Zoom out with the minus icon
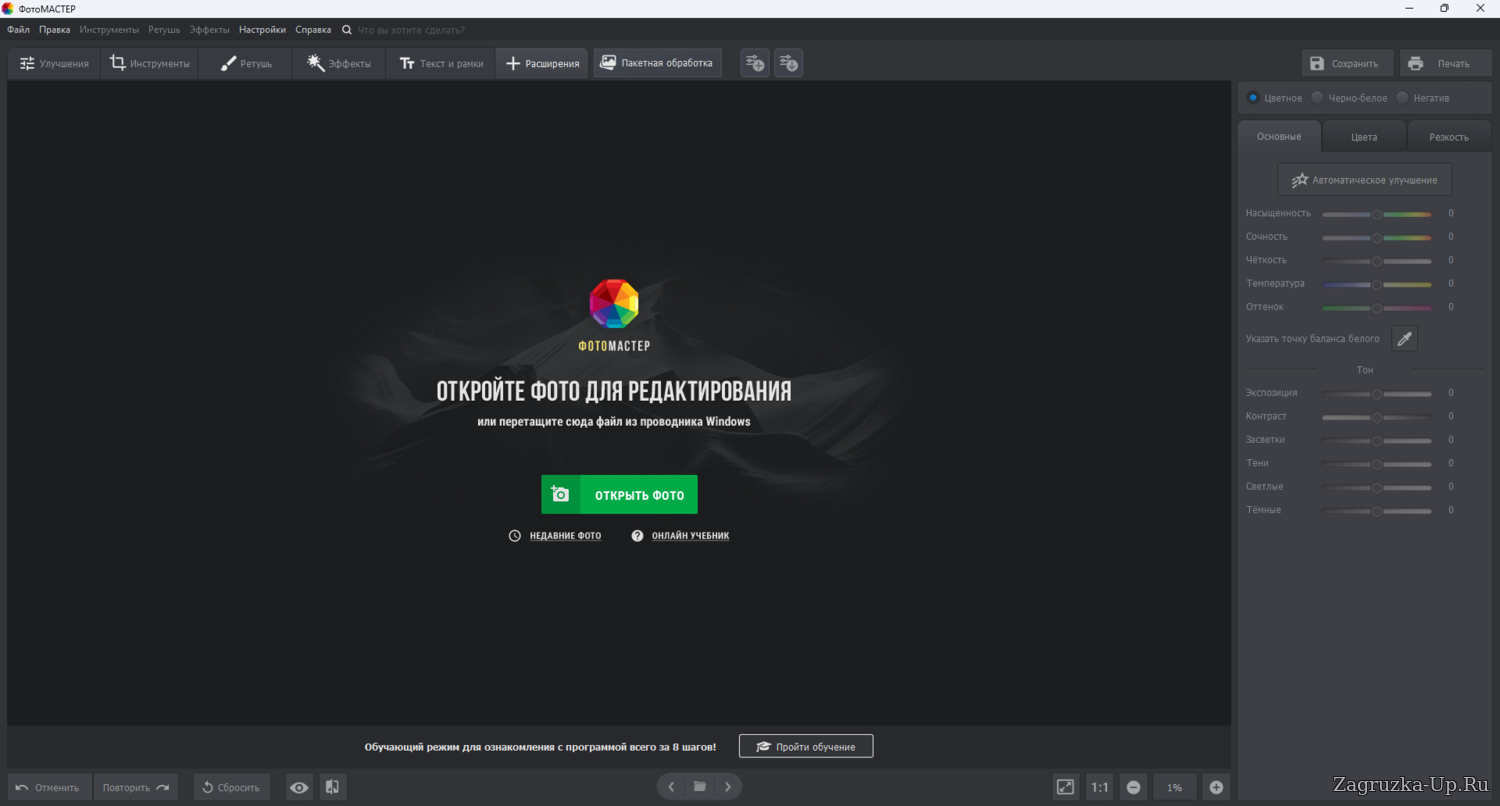 [1133, 787]
